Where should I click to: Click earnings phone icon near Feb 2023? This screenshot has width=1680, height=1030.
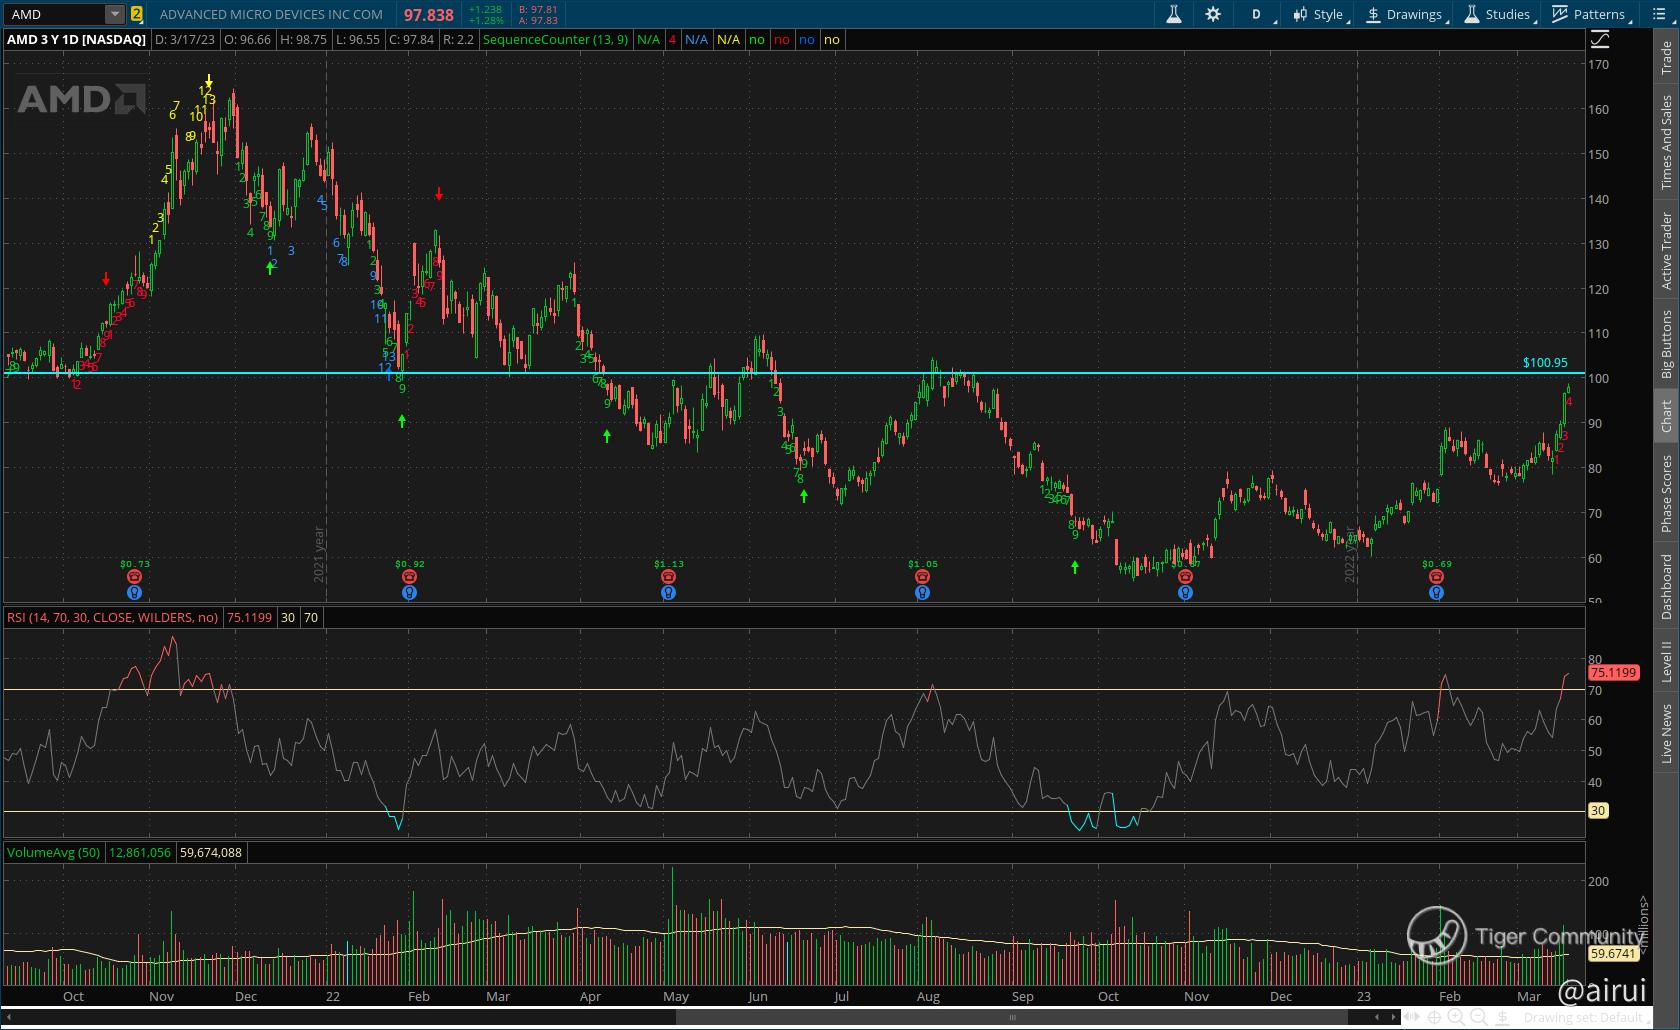(1436, 577)
